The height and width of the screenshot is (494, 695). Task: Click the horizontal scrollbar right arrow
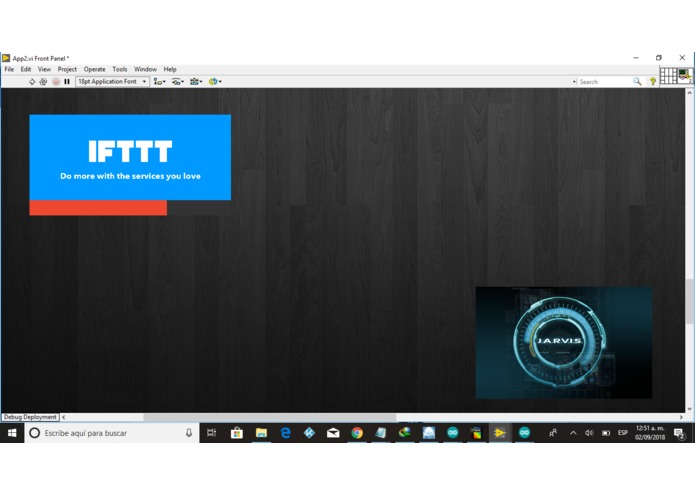(x=681, y=417)
